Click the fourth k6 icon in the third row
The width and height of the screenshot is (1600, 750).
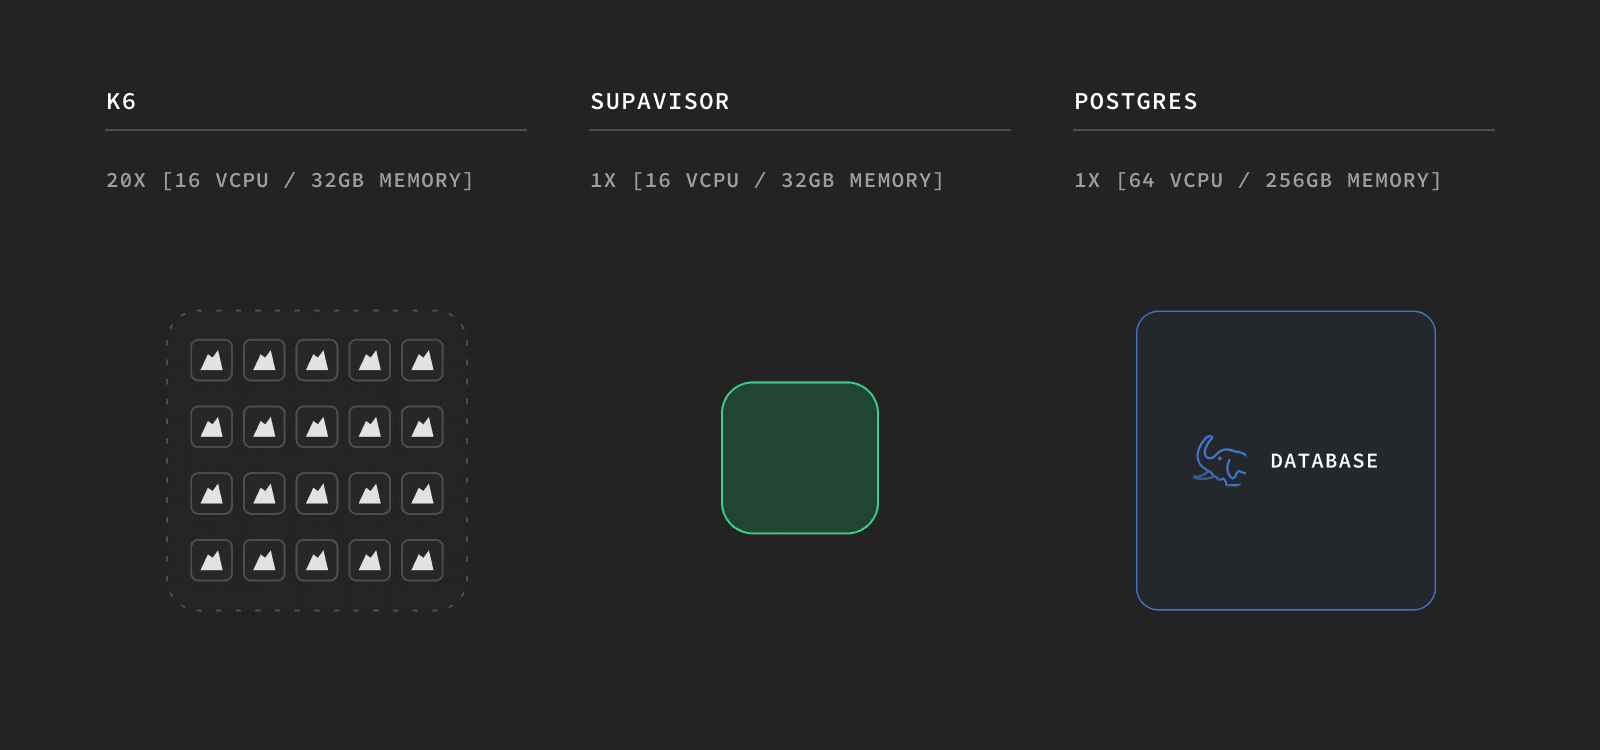point(370,493)
